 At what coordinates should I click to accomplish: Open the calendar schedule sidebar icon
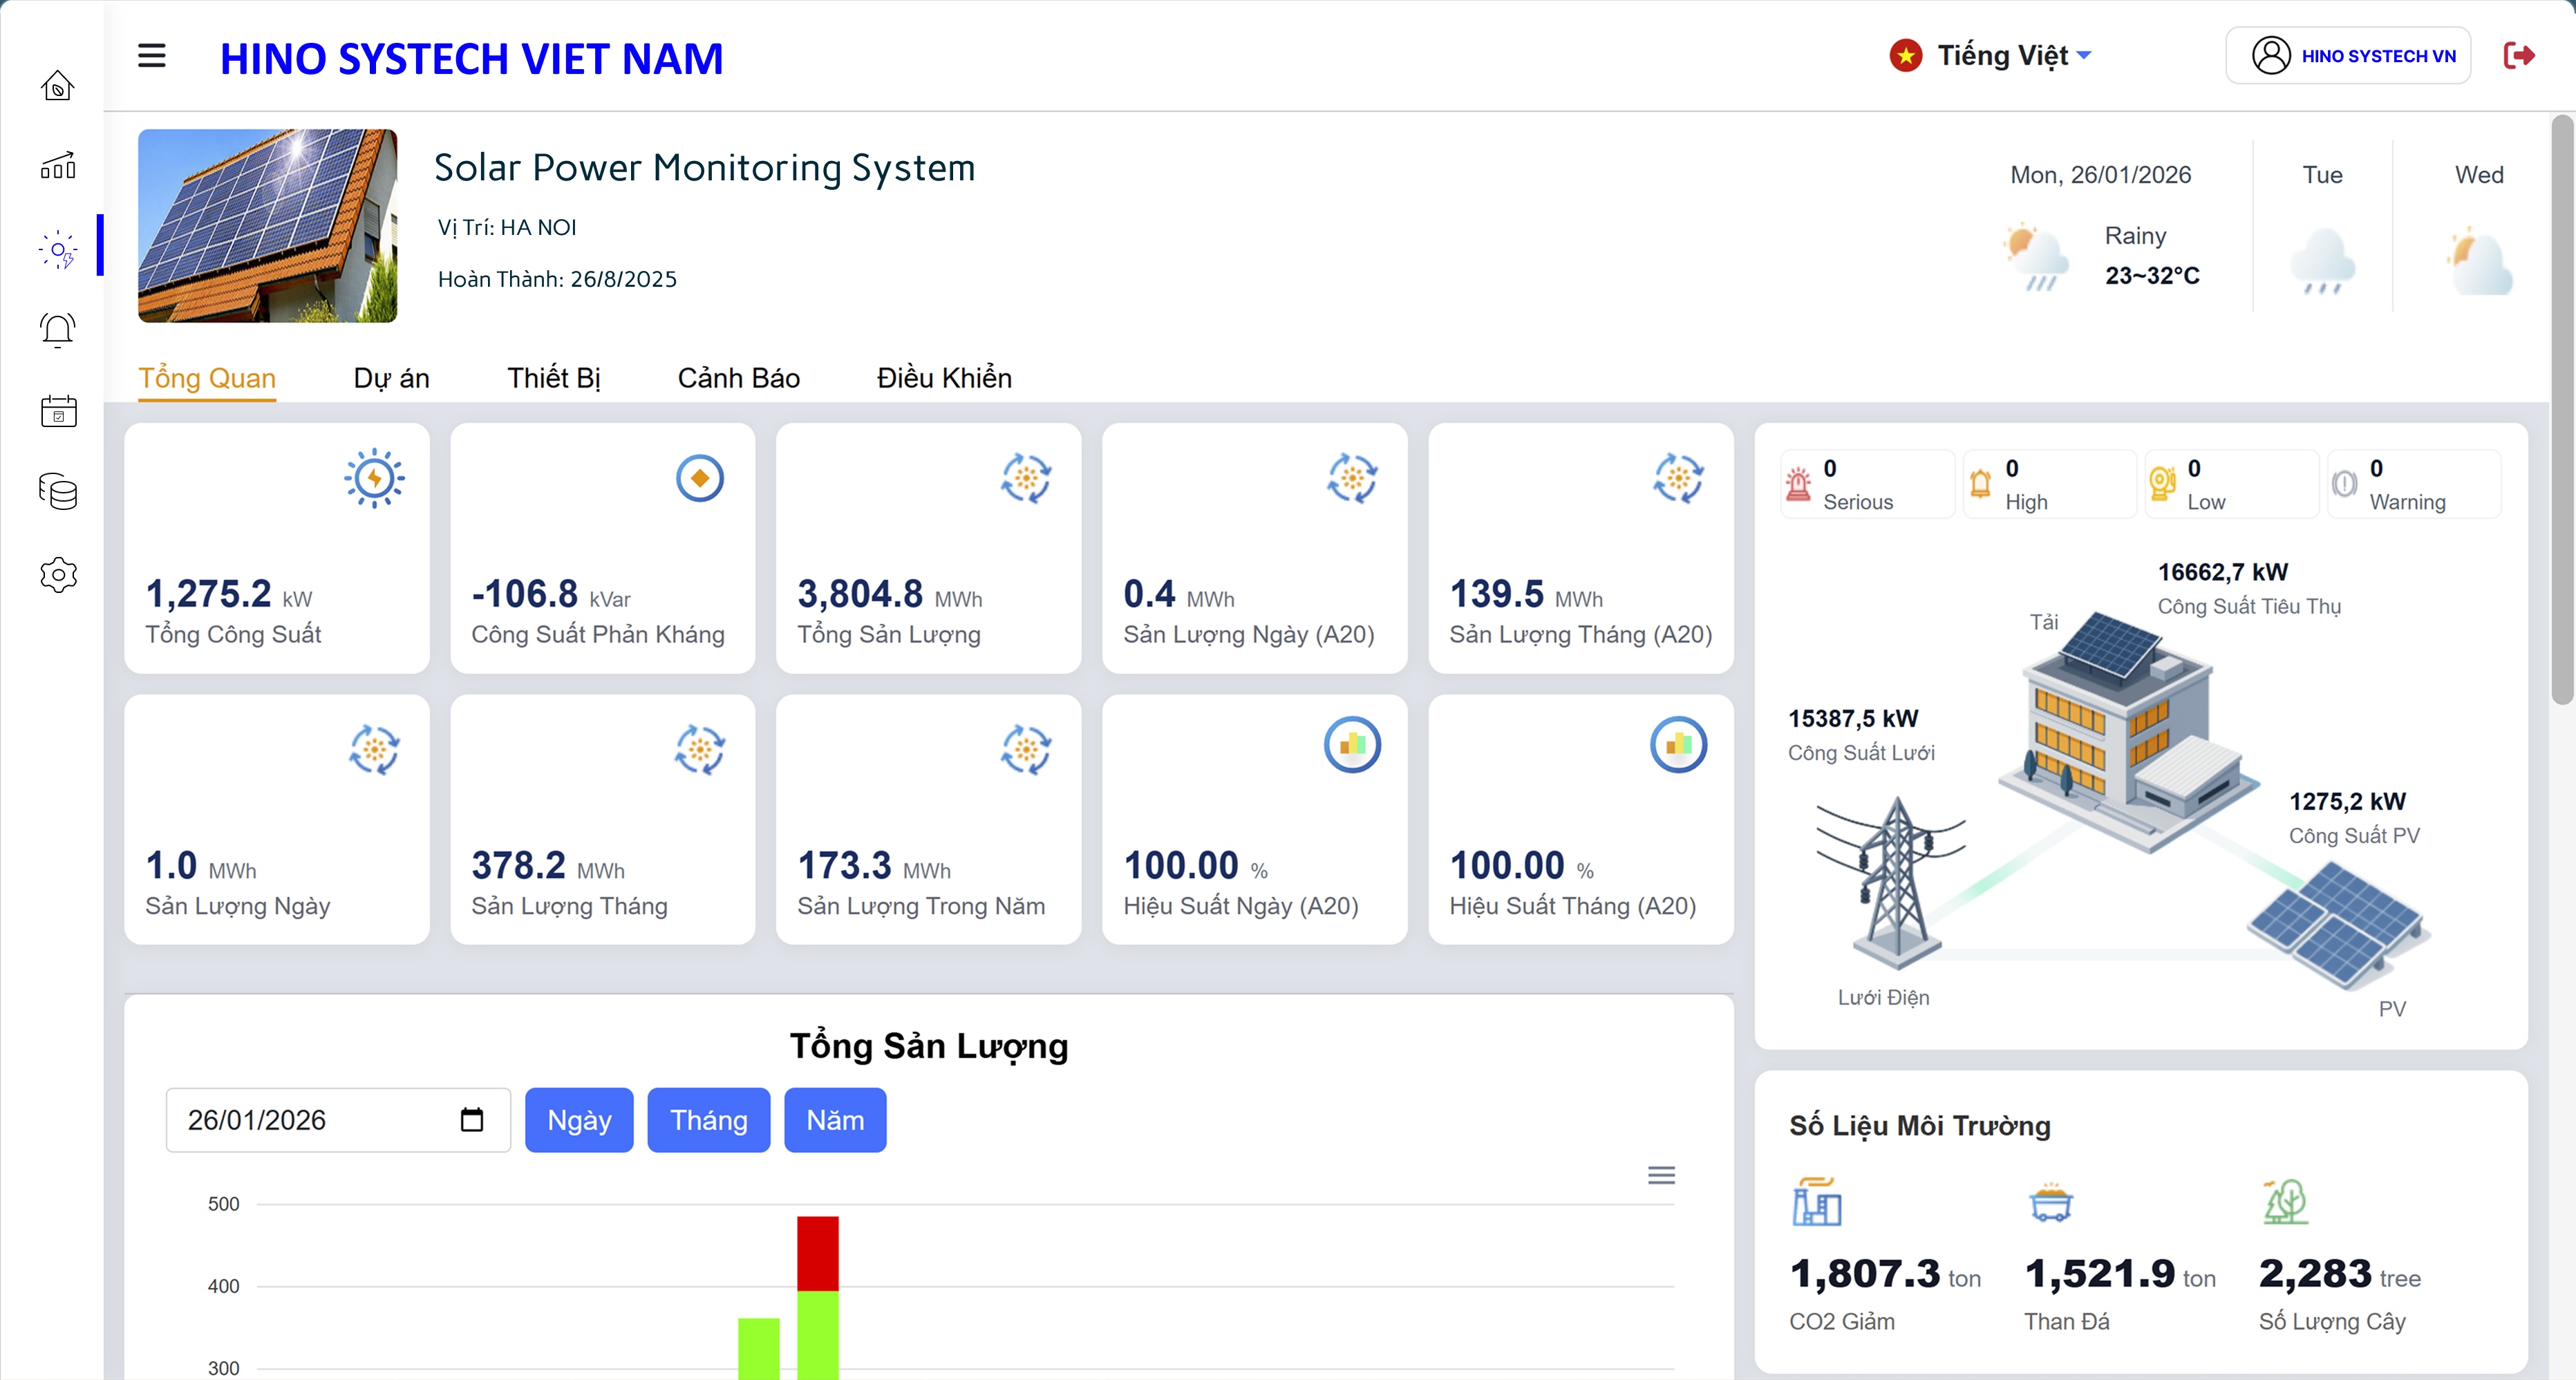click(x=57, y=411)
